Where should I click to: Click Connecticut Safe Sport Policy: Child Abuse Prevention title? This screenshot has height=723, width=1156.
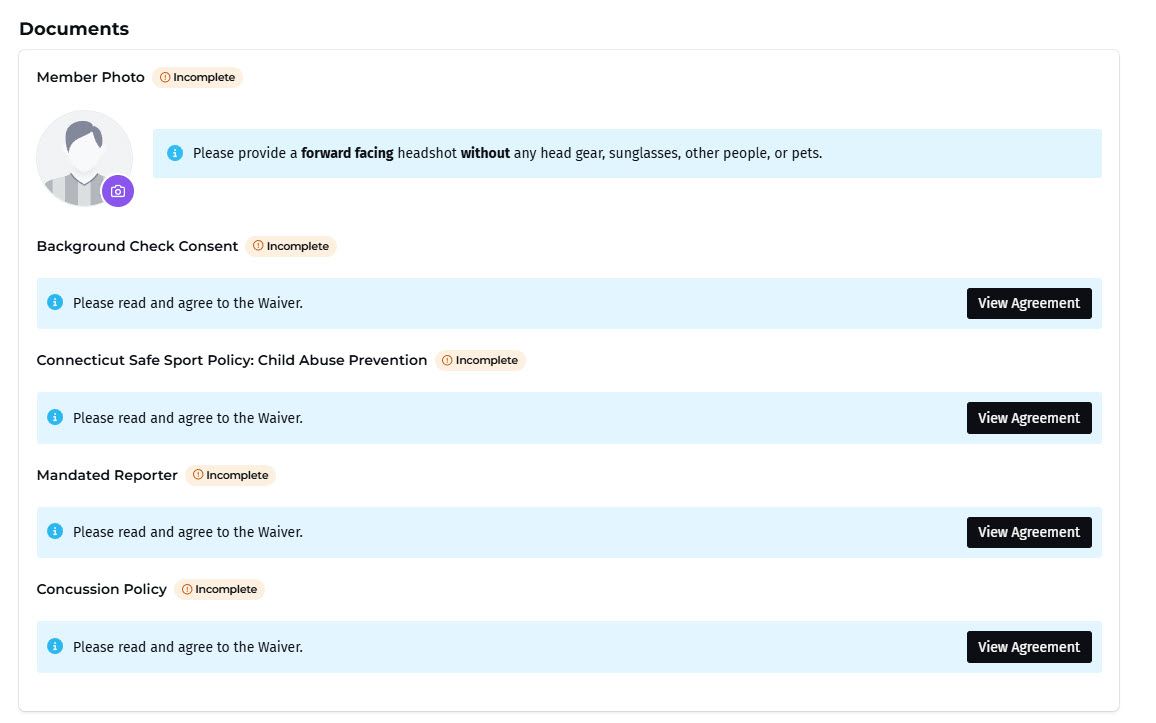coord(231,360)
